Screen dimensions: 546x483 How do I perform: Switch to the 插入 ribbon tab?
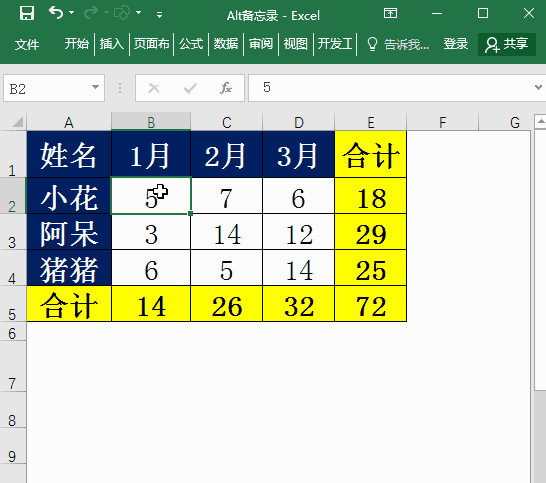click(112, 44)
